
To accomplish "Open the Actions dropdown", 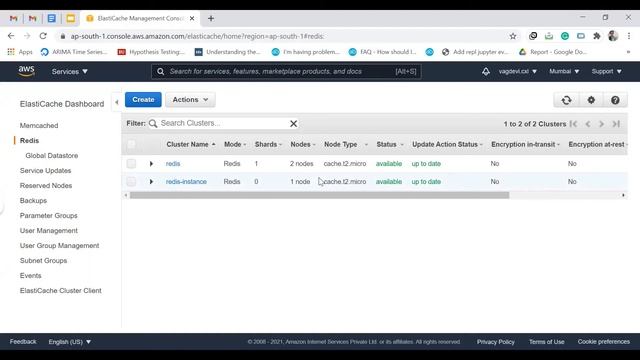I will click(190, 100).
